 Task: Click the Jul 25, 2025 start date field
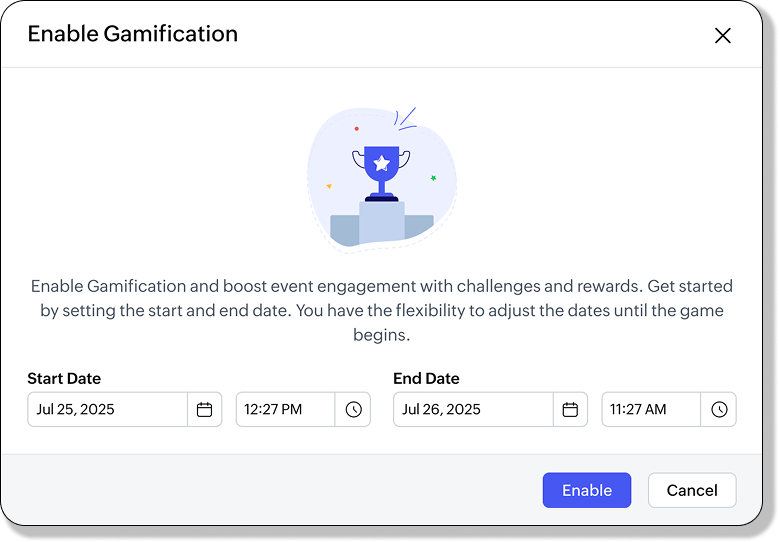click(107, 409)
